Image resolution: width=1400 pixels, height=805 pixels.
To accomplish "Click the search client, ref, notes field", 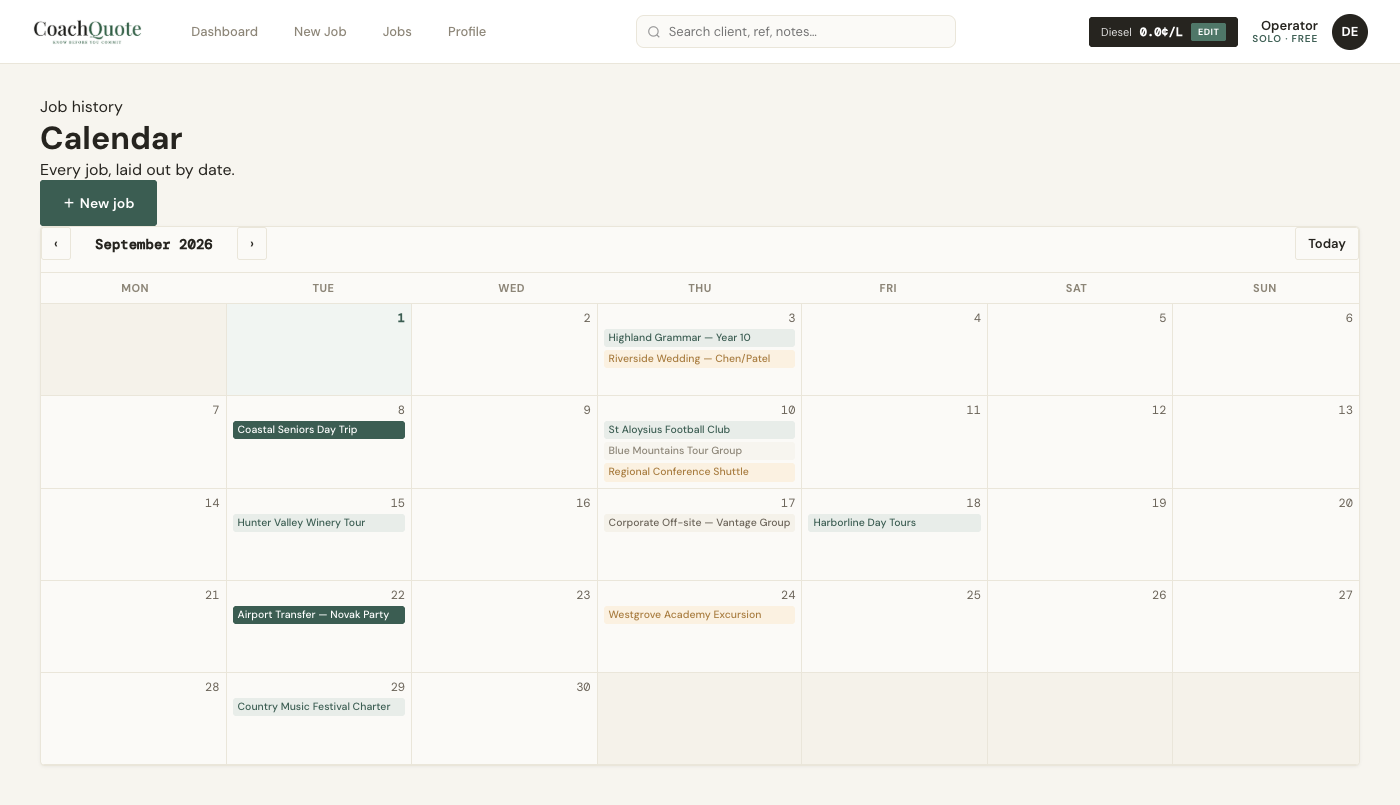I will [796, 32].
